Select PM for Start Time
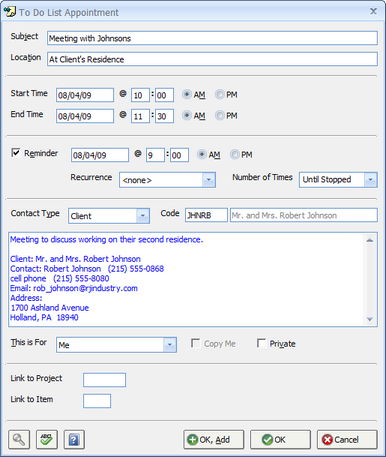 click(219, 95)
